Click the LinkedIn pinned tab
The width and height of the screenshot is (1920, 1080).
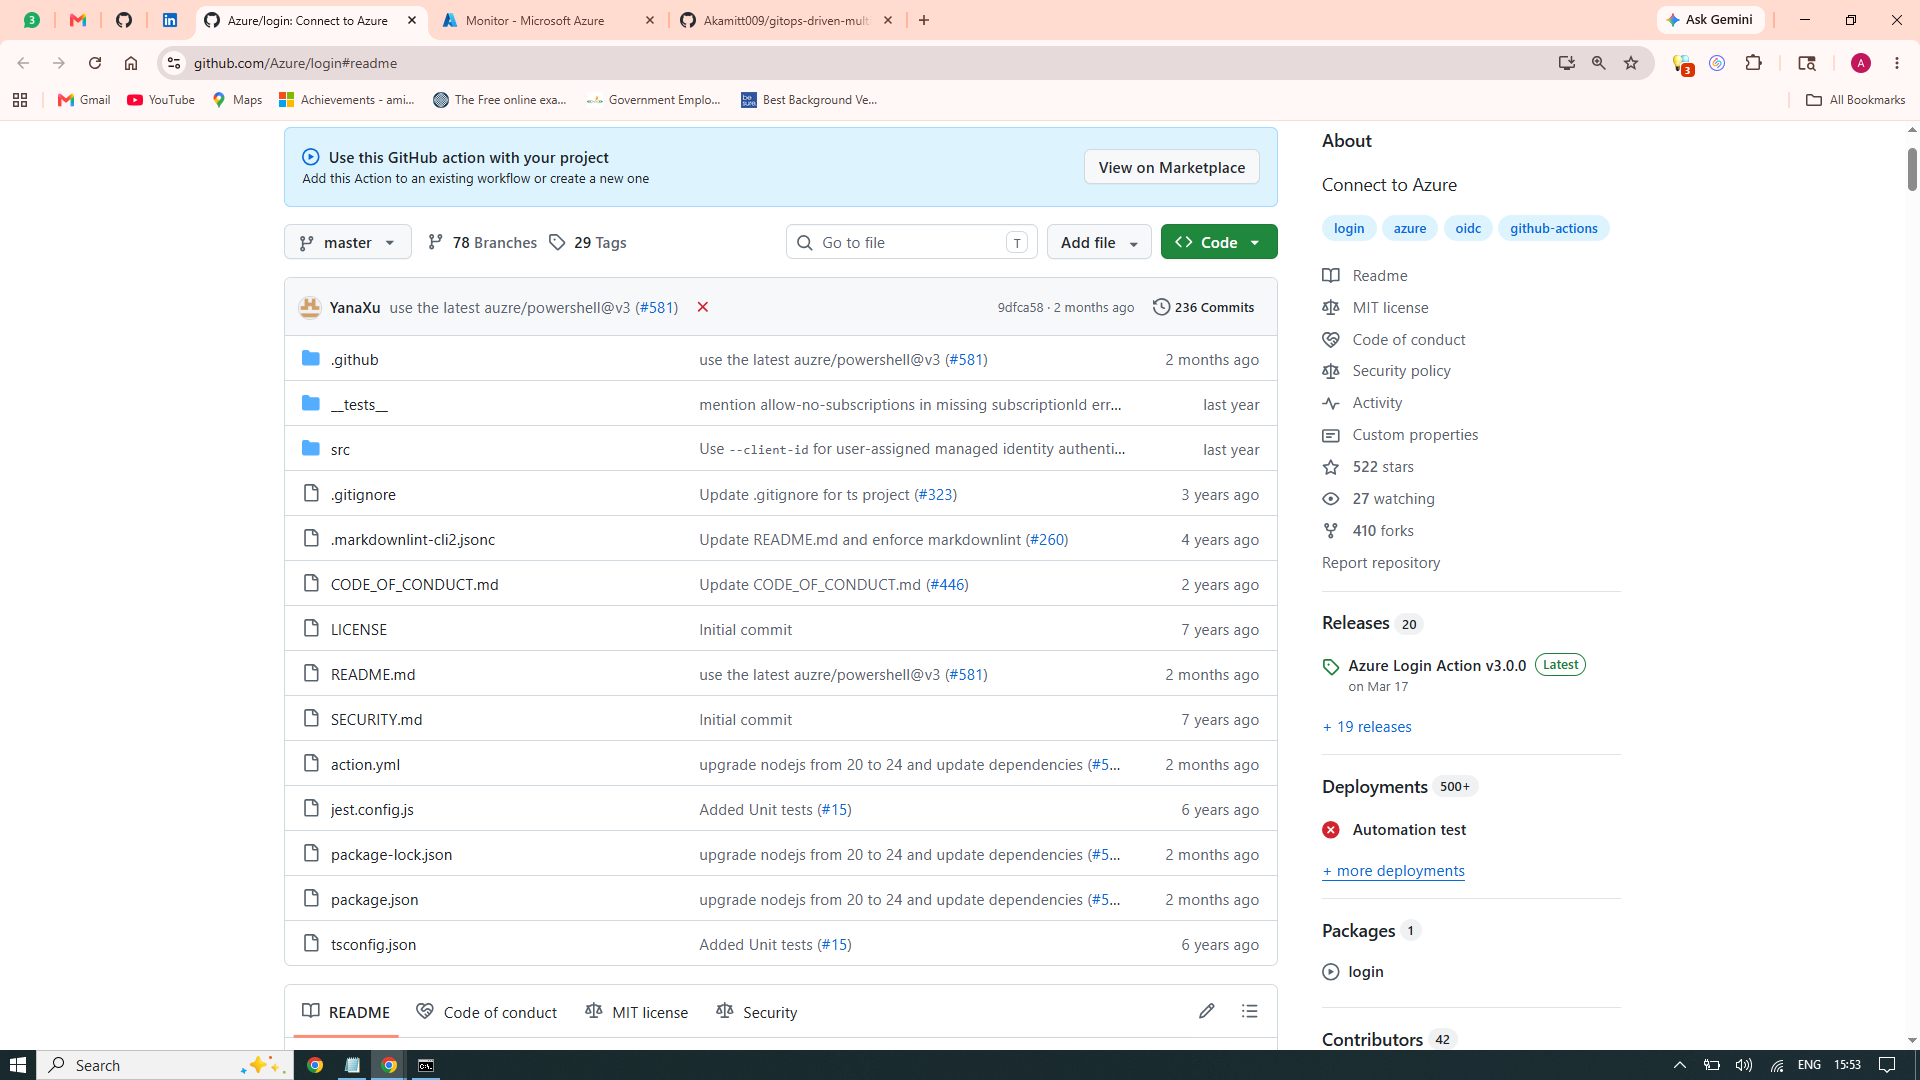click(x=170, y=20)
